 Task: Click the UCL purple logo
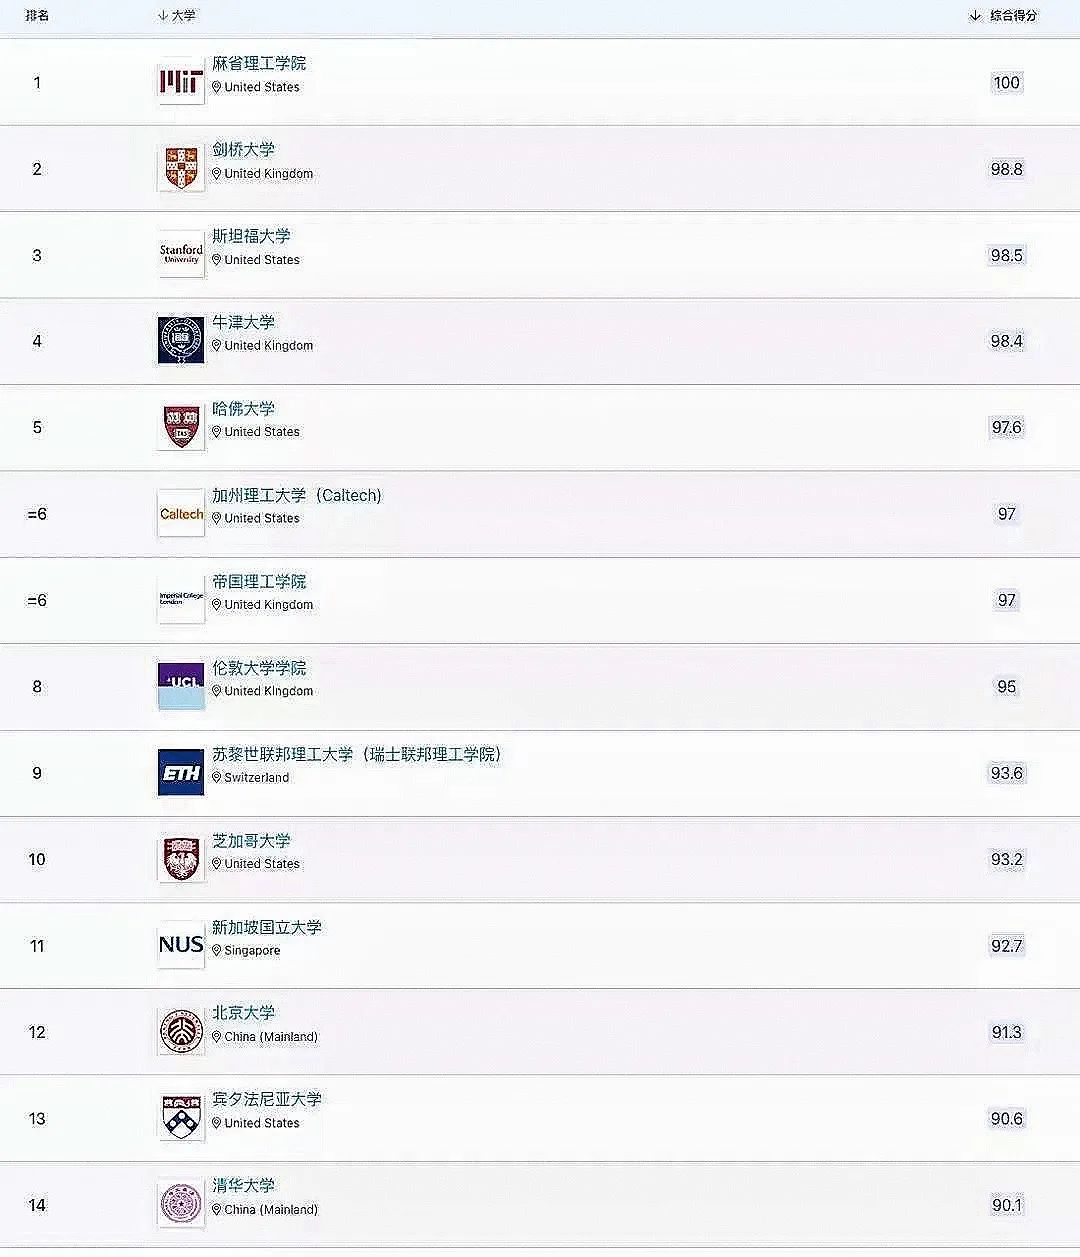(181, 686)
